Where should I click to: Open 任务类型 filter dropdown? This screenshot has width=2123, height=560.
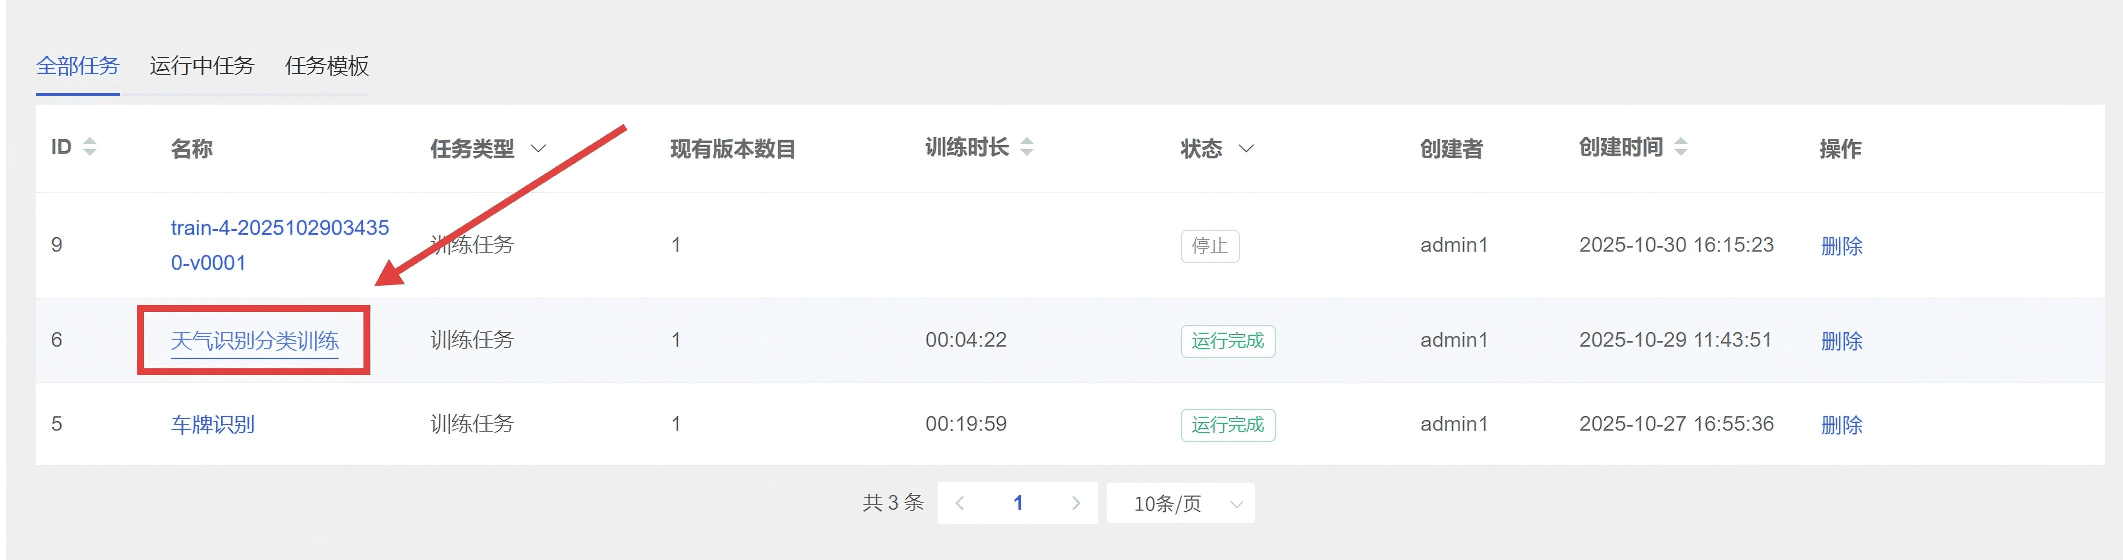538,149
